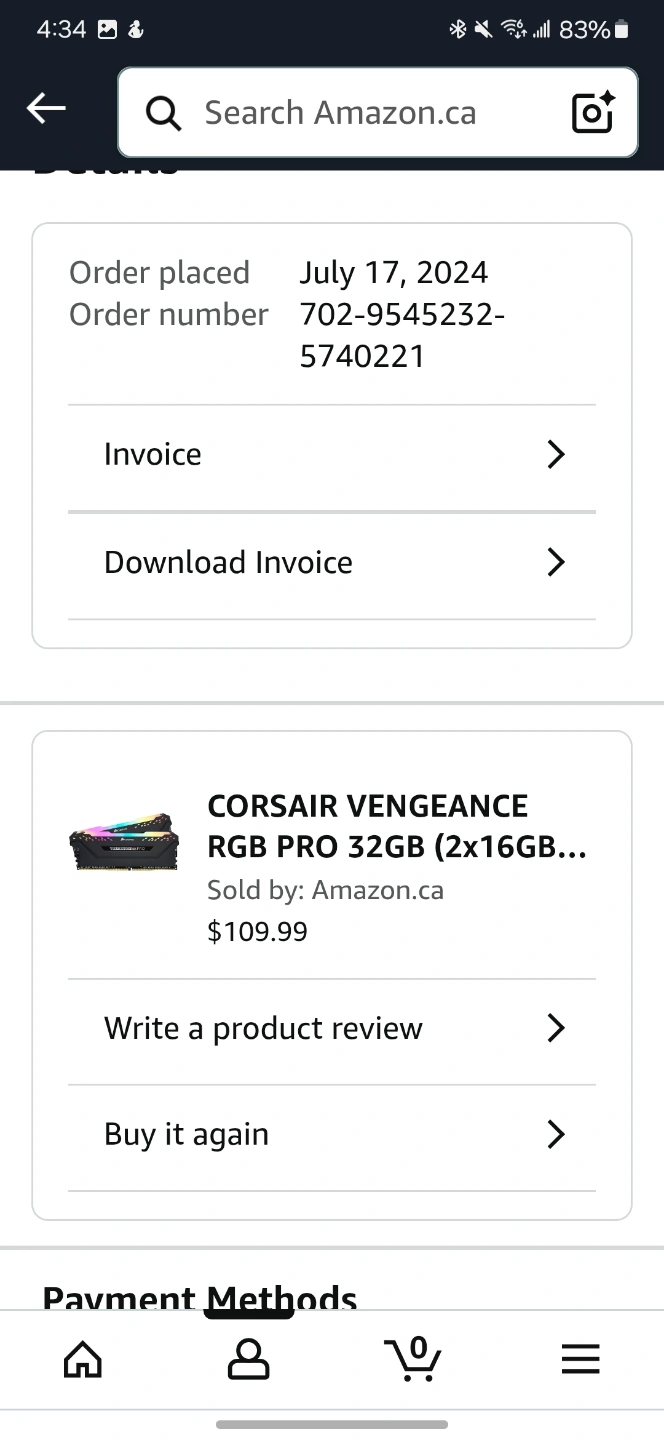Focus the Search Amazon.ca field
Viewport: 664px width, 1440px height.
pos(377,112)
